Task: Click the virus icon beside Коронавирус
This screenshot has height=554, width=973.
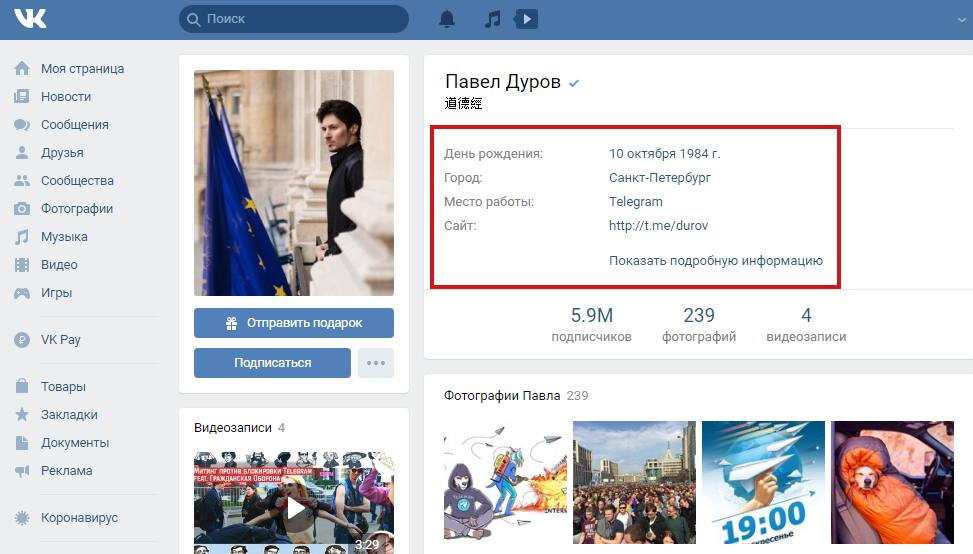Action: [x=22, y=517]
